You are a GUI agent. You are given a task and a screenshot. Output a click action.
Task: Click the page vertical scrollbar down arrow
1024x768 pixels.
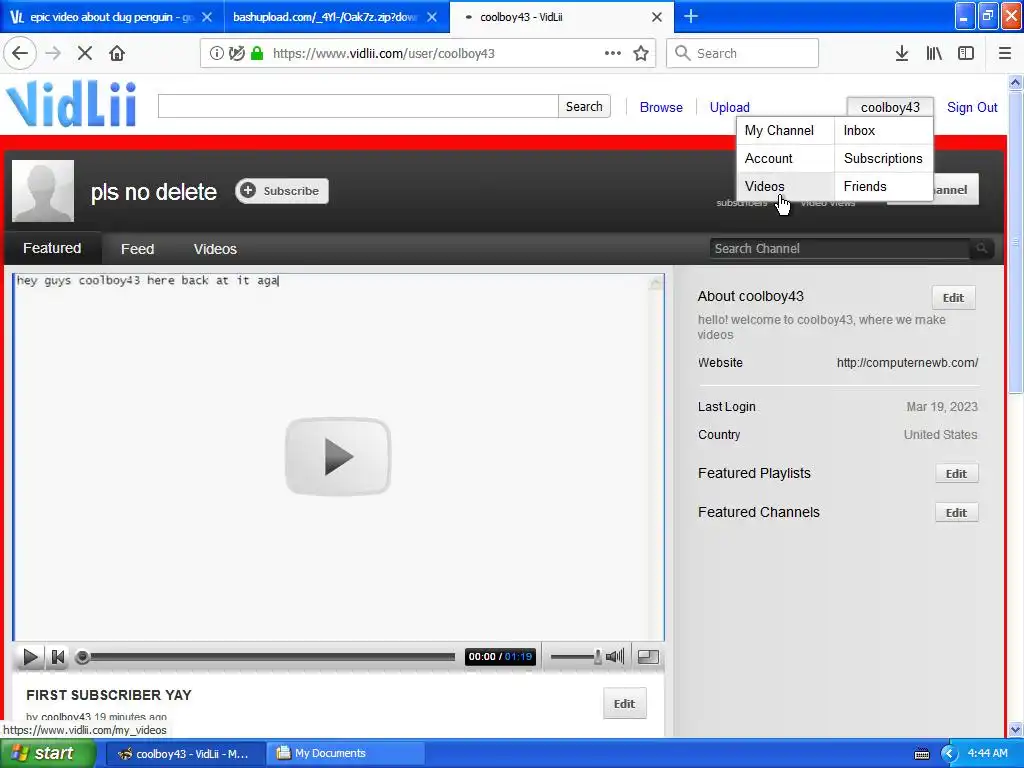pos(1015,729)
